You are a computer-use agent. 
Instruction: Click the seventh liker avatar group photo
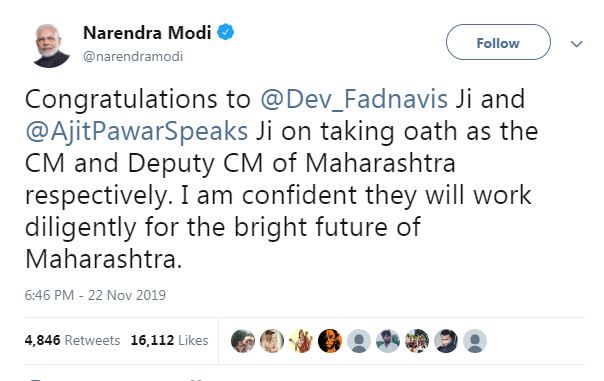417,341
